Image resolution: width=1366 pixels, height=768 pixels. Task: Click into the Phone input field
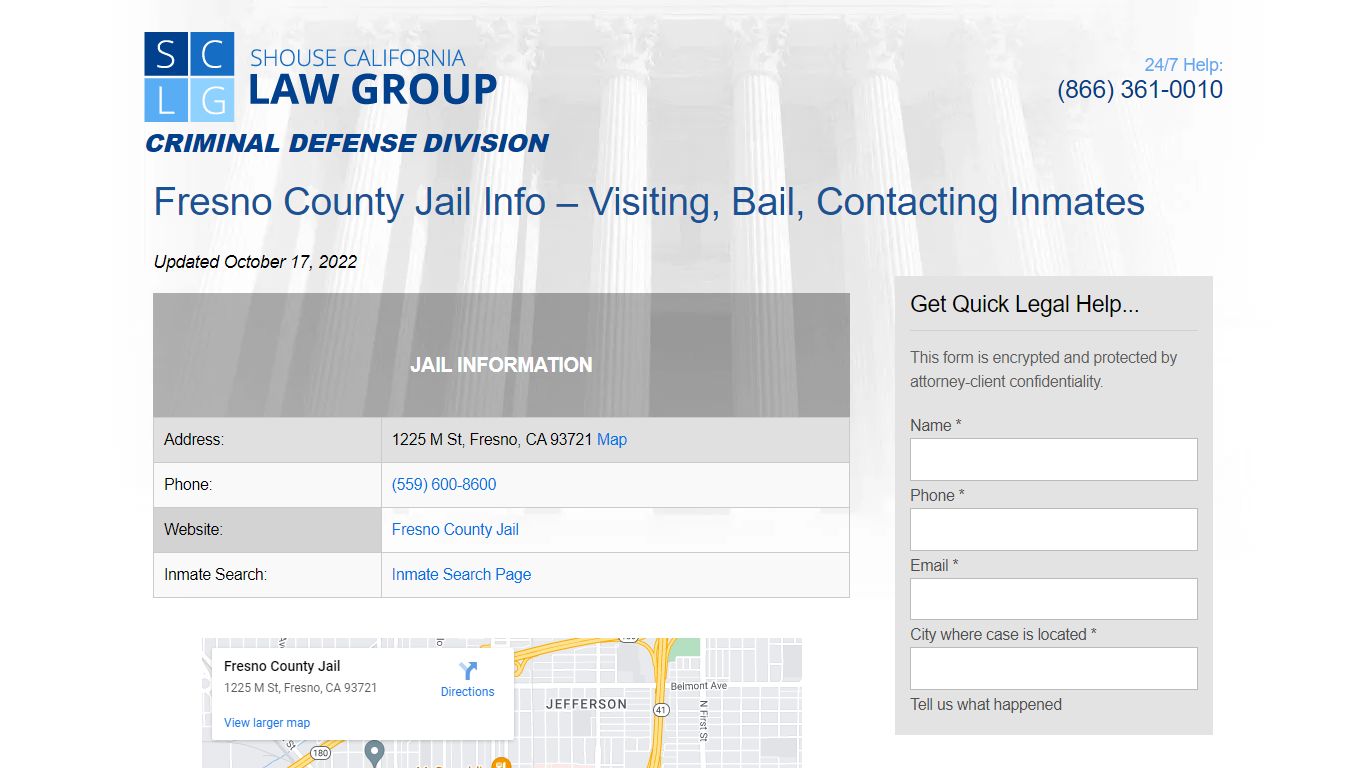pyautogui.click(x=1053, y=529)
